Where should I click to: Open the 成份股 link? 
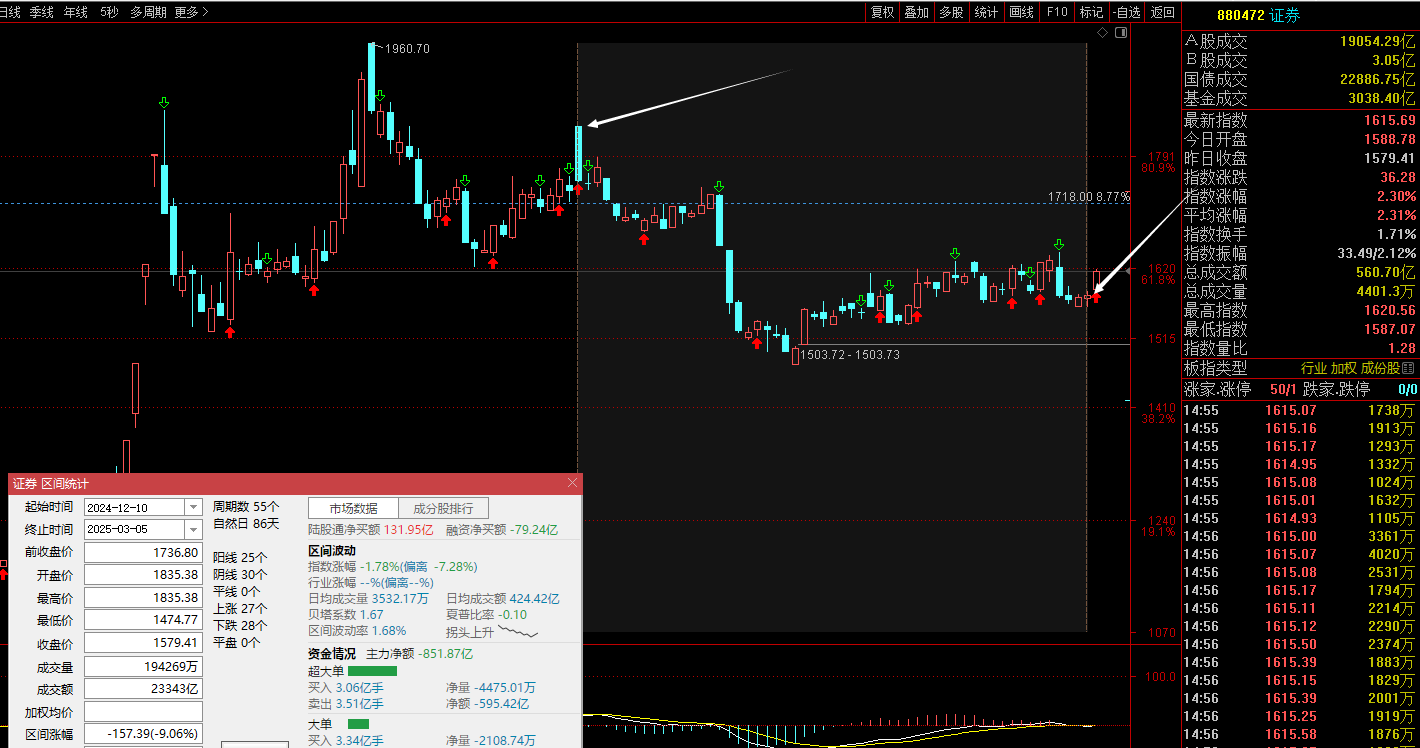tap(1380, 368)
